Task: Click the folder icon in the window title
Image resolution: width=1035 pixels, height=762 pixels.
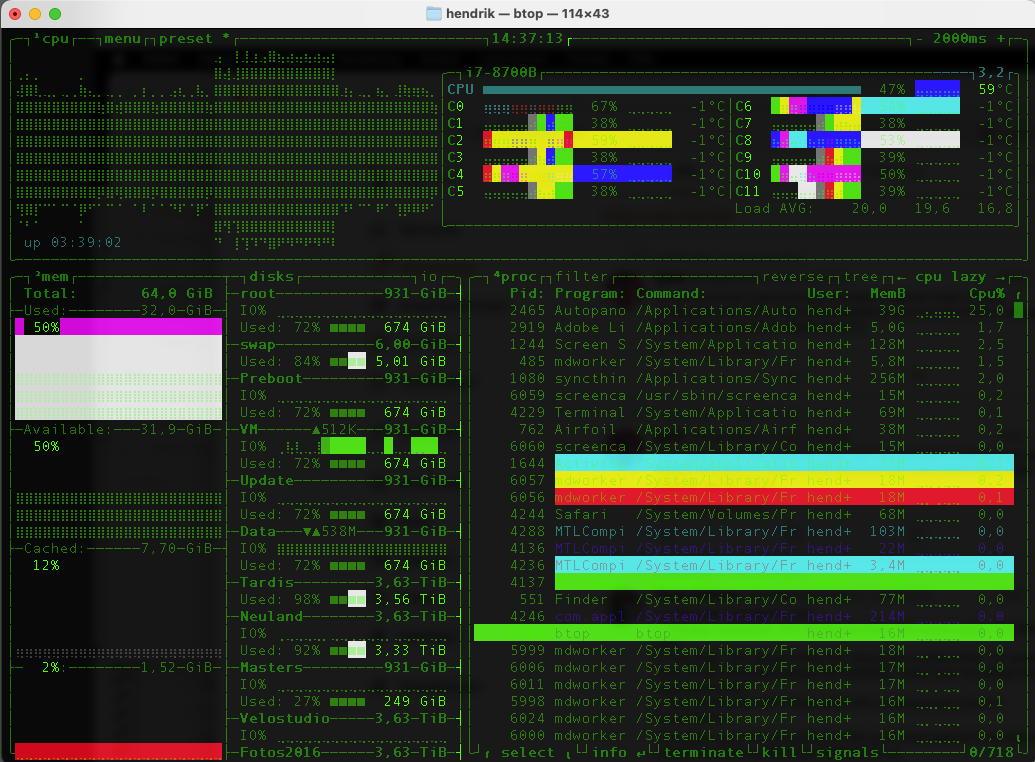Action: coord(433,13)
